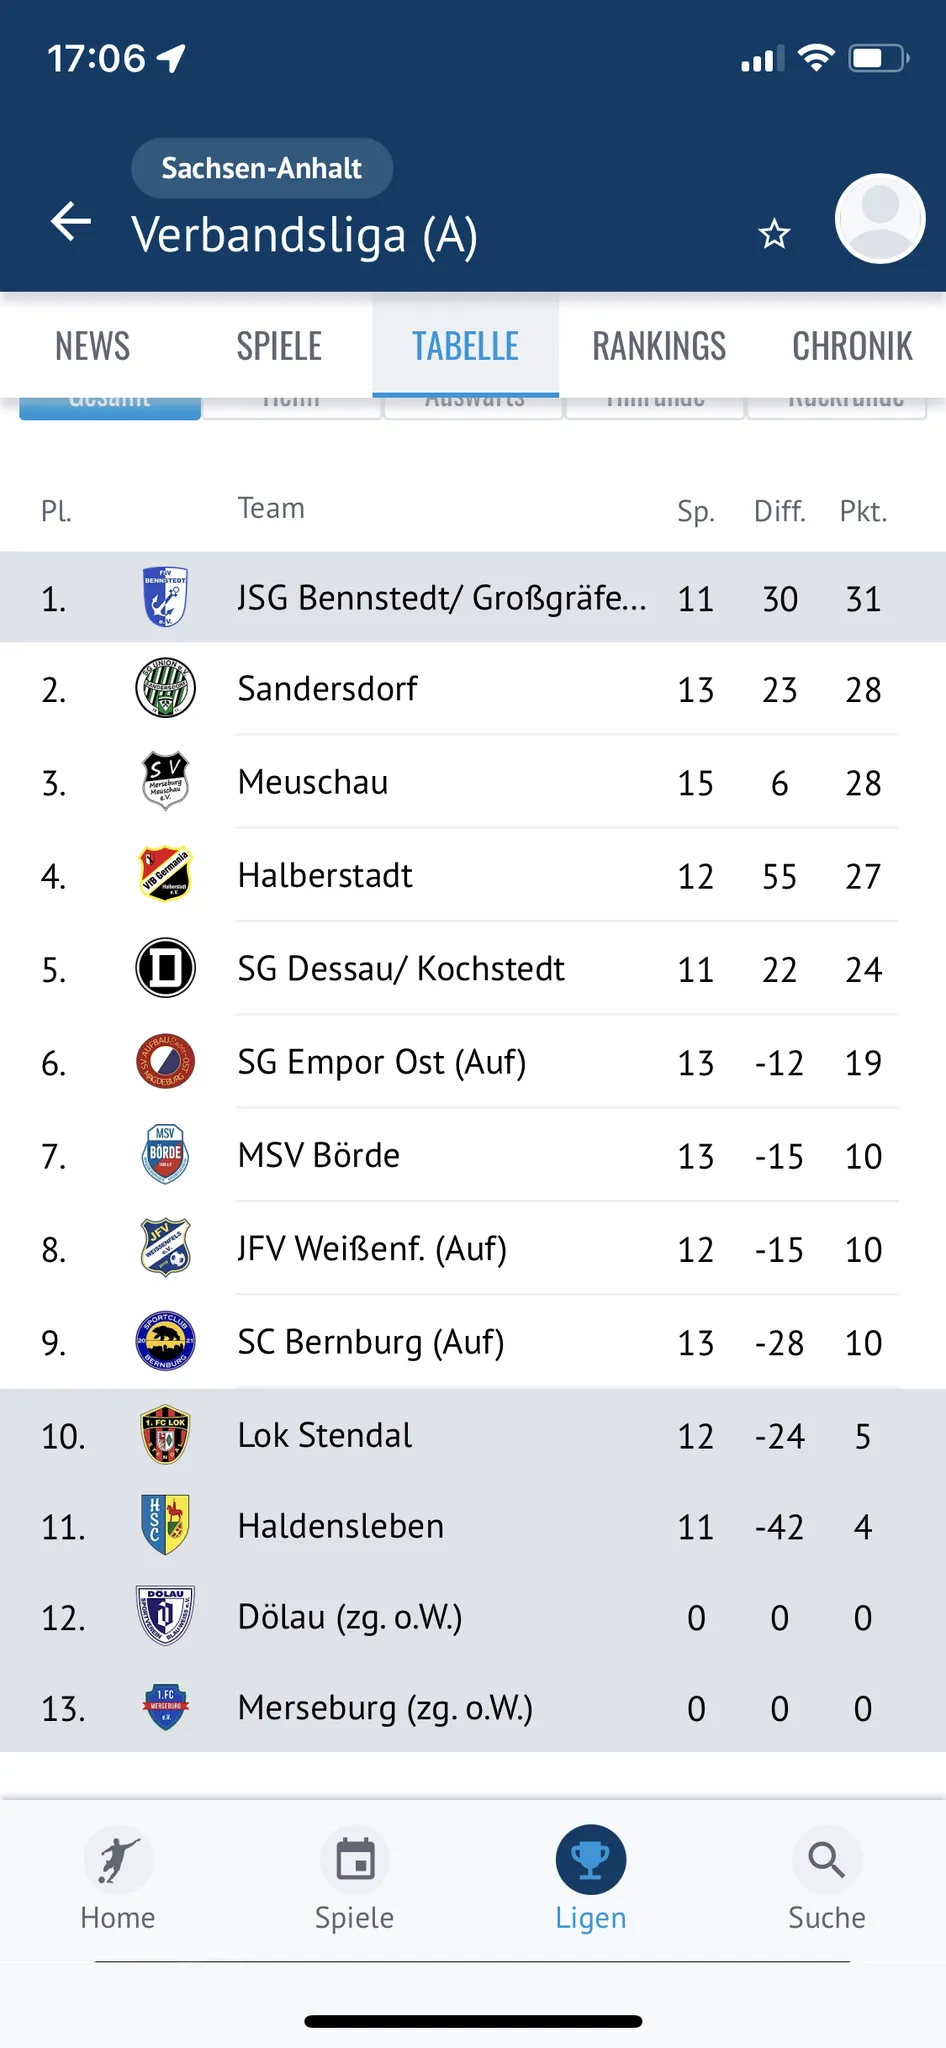Switch to the NEWS tab
This screenshot has height=2048, width=946.
(93, 346)
